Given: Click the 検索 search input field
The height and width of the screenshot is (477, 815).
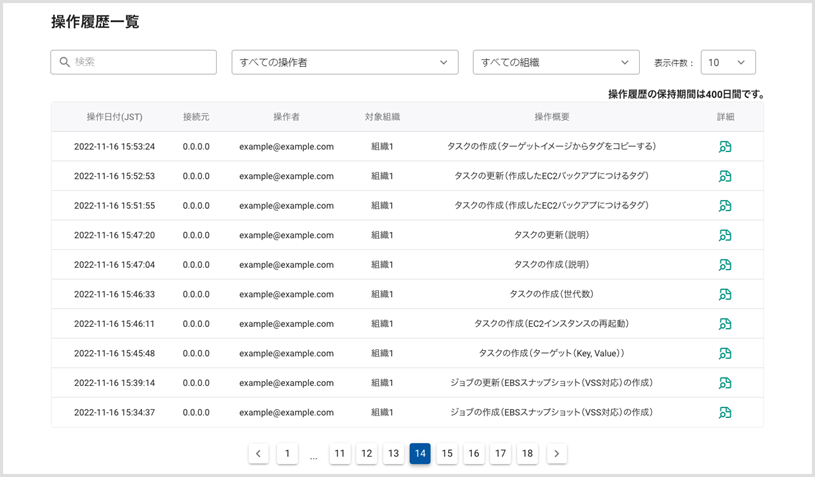Looking at the screenshot, I should point(142,62).
